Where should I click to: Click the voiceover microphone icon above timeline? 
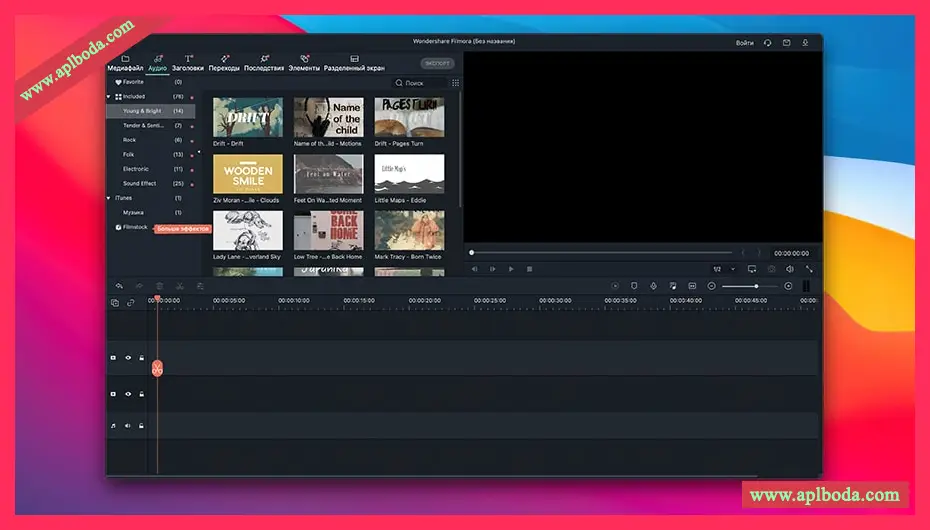point(652,286)
